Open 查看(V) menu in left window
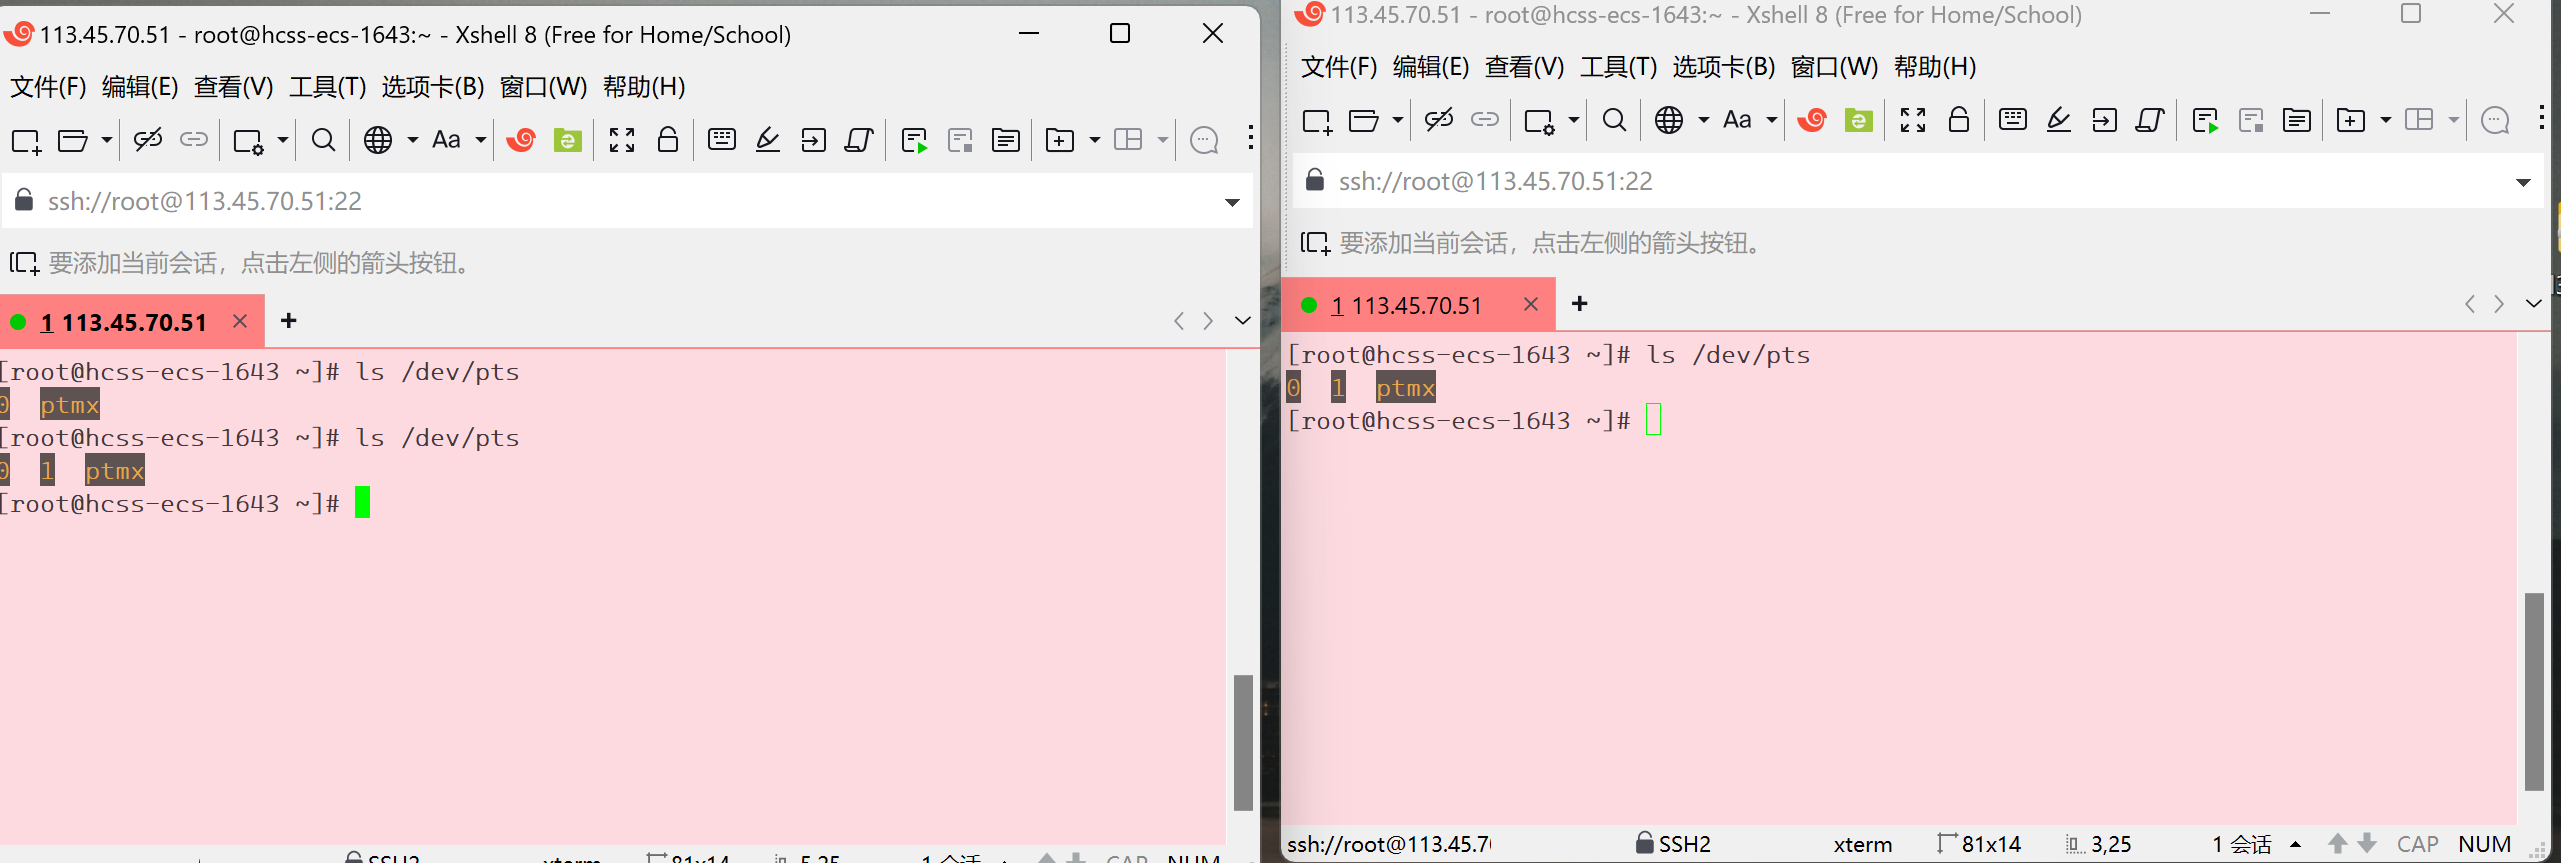This screenshot has height=863, width=2561. 233,87
